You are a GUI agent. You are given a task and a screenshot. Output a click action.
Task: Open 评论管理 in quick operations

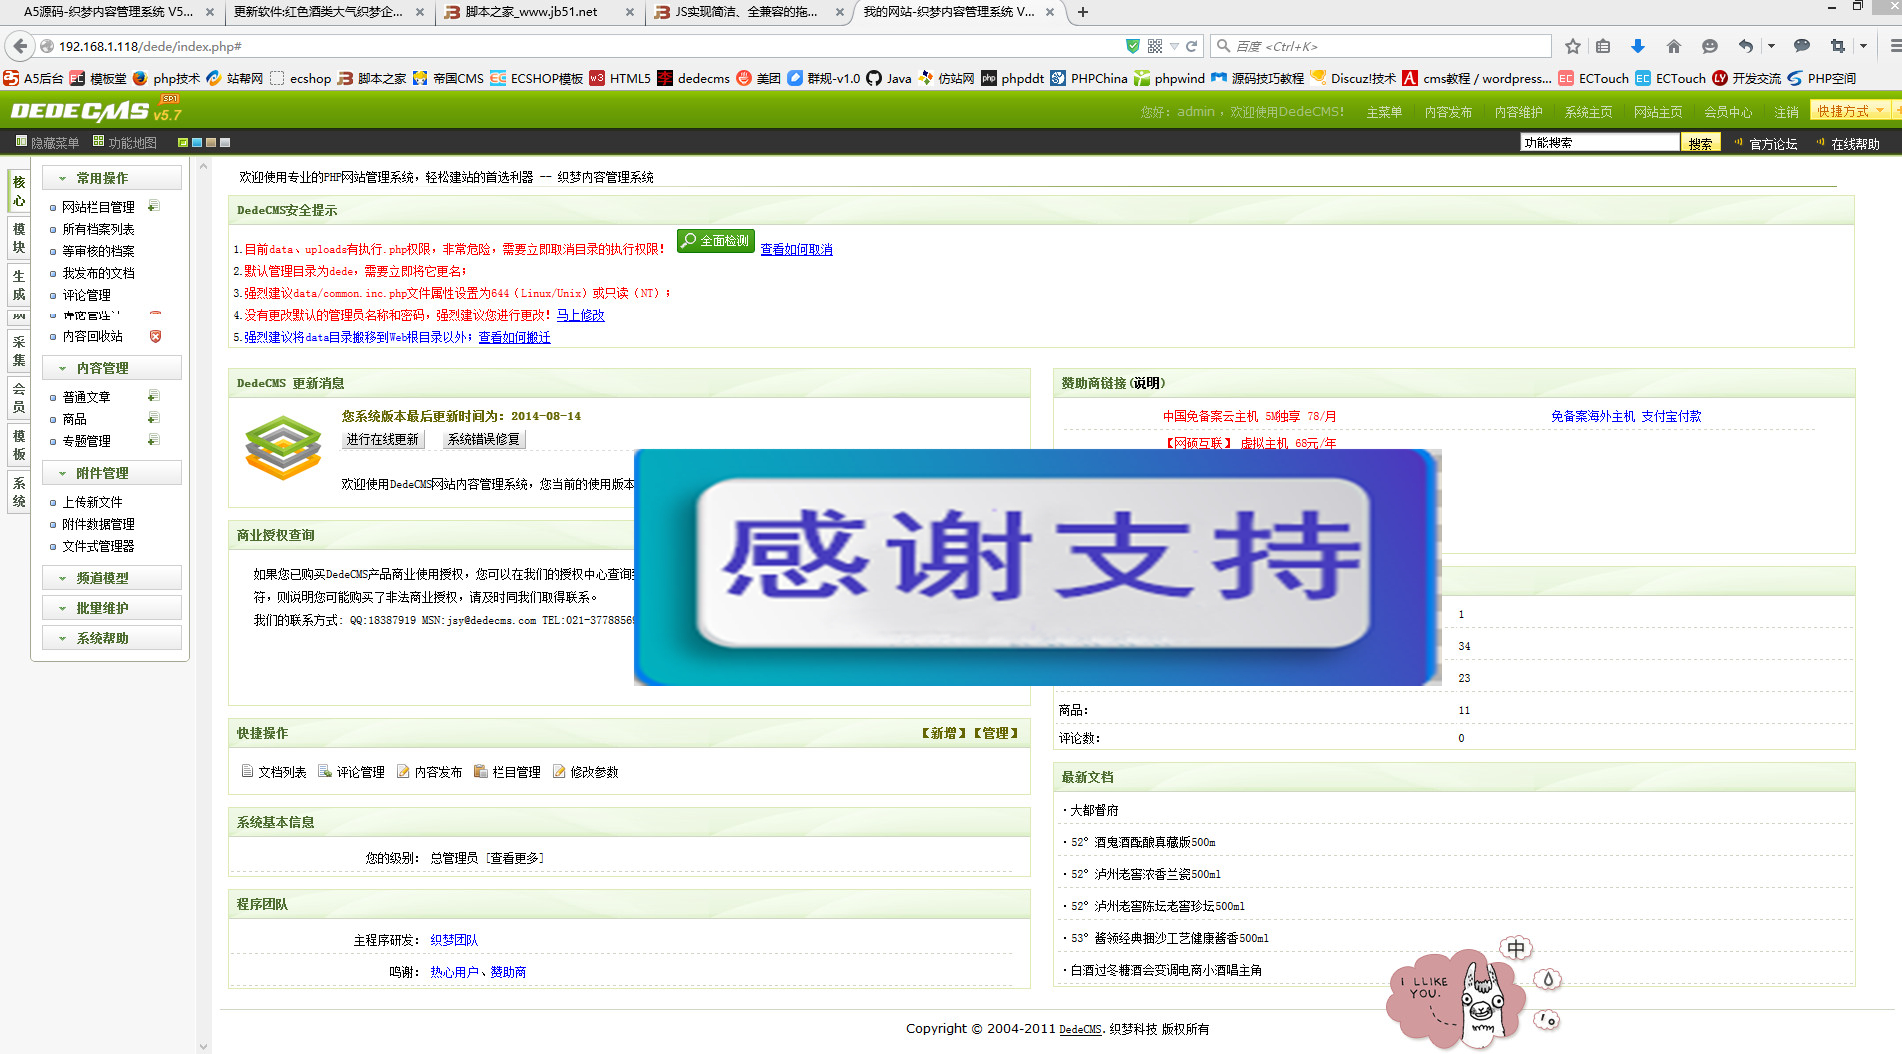coord(352,772)
